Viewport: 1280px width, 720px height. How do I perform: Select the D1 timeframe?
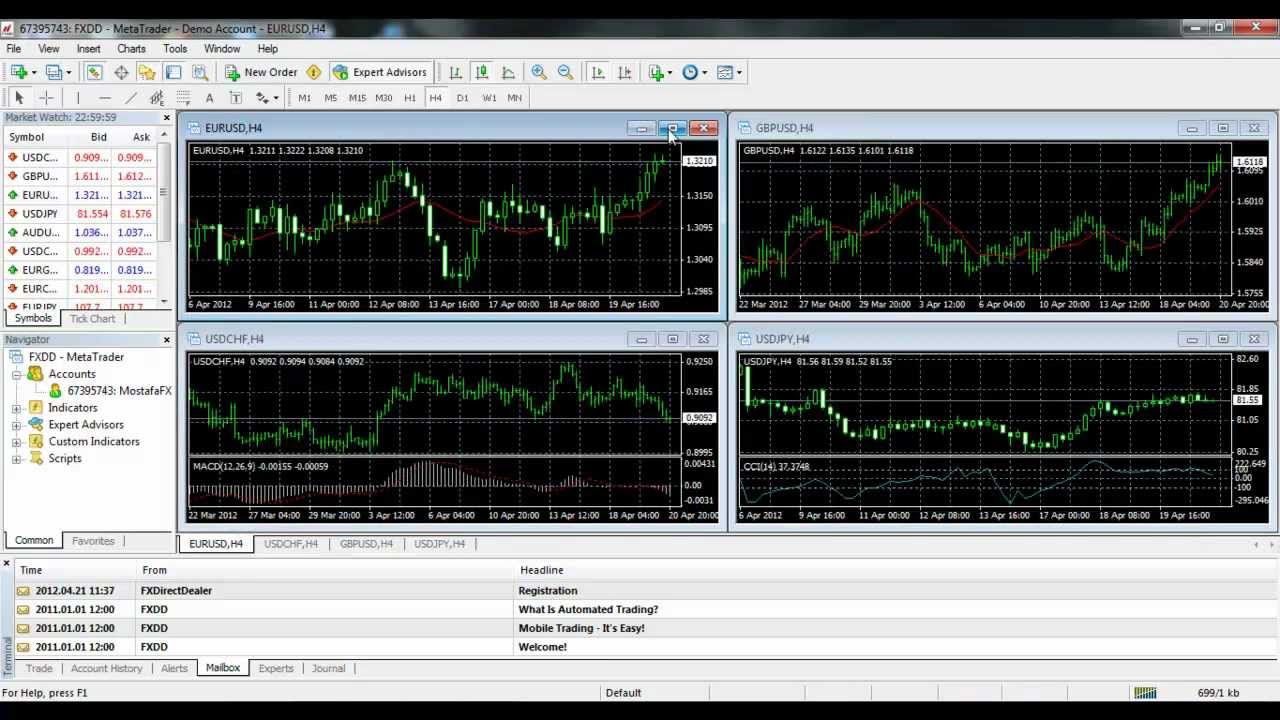pyautogui.click(x=462, y=97)
